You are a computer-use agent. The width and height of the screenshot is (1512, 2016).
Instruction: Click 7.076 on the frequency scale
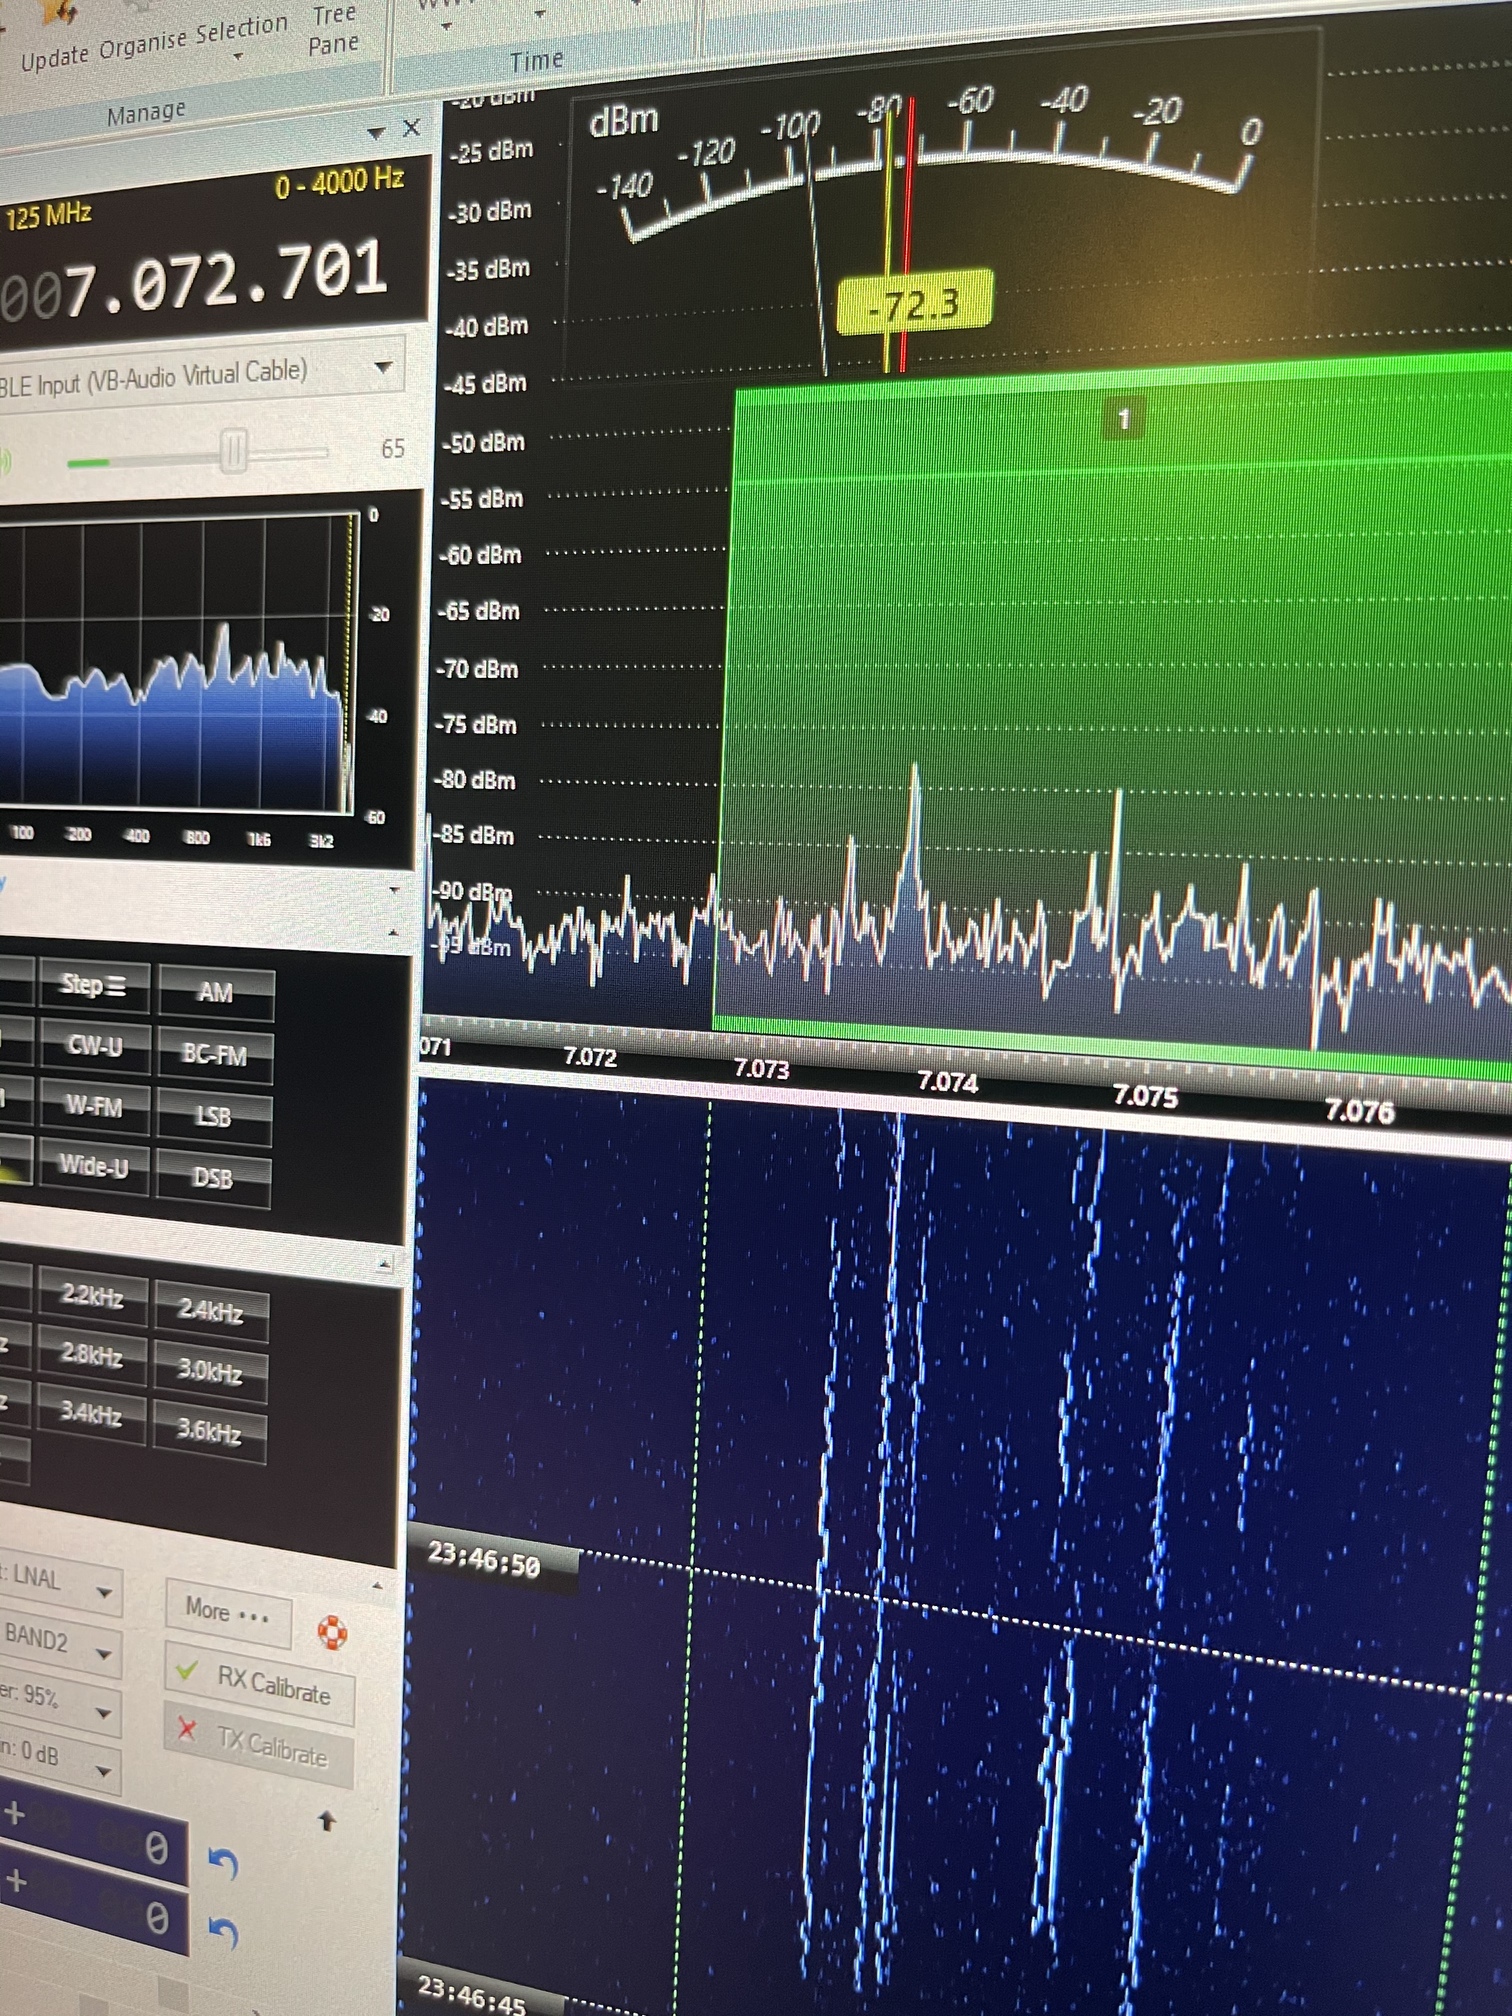click(x=1359, y=1110)
